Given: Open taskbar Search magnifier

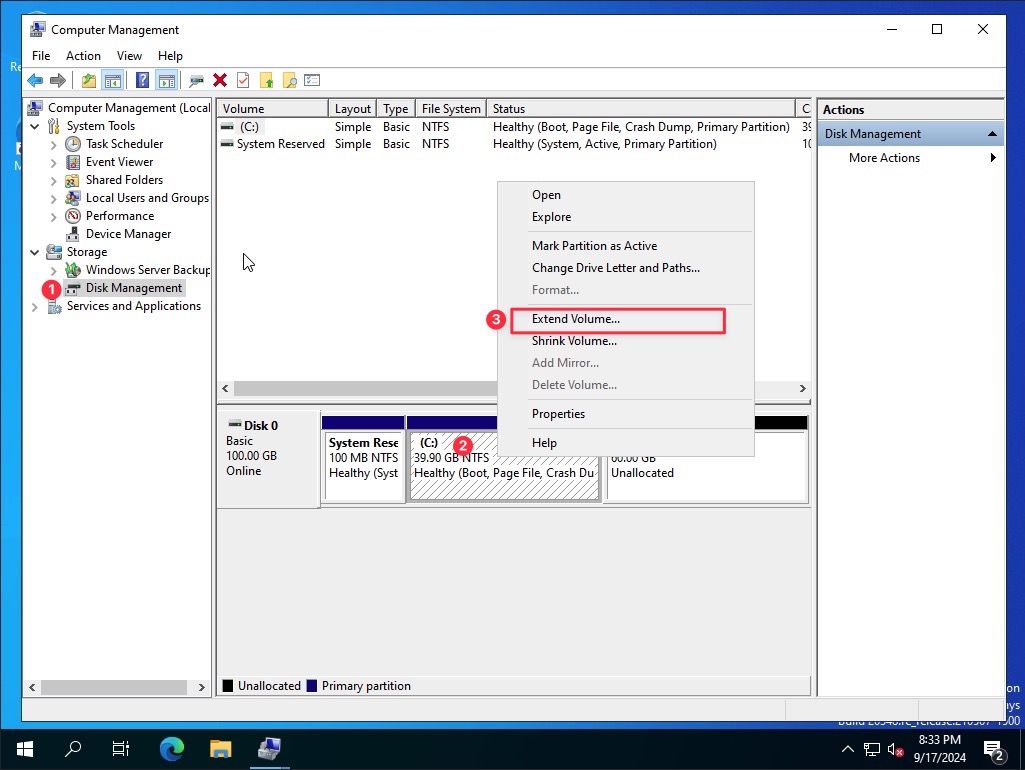Looking at the screenshot, I should (x=73, y=749).
